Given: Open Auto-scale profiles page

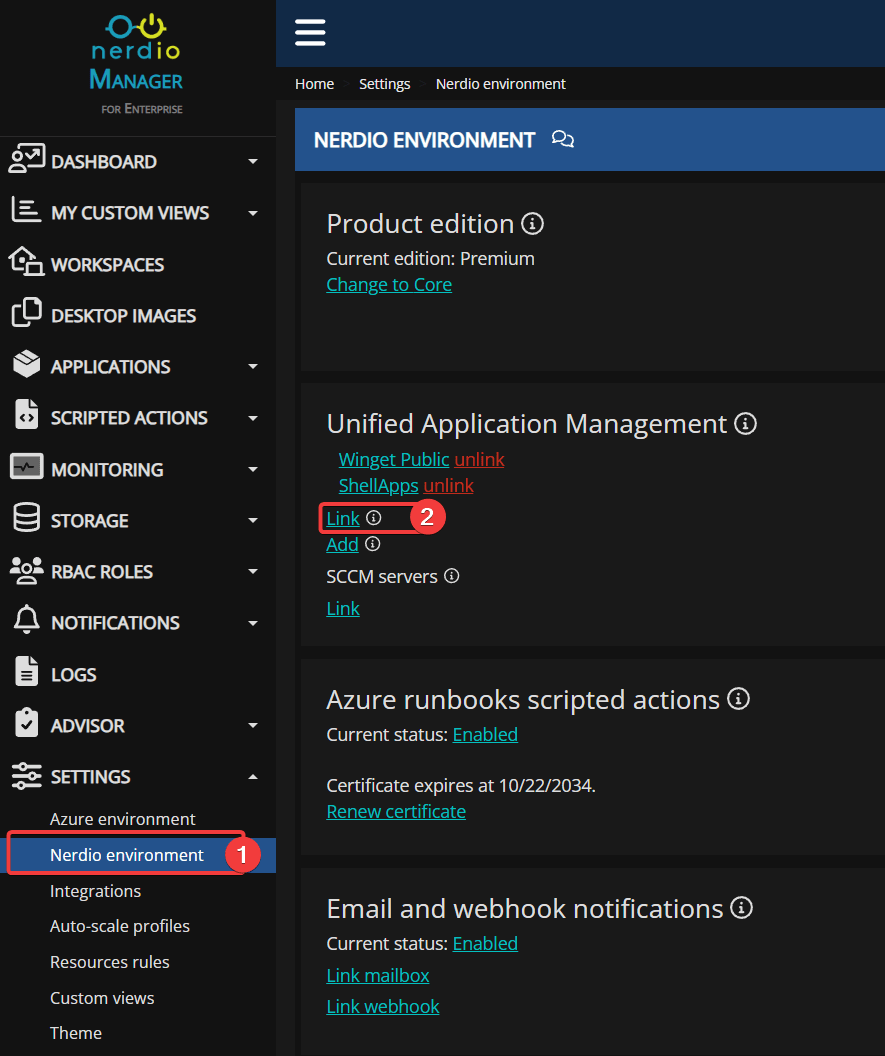Looking at the screenshot, I should click(120, 926).
